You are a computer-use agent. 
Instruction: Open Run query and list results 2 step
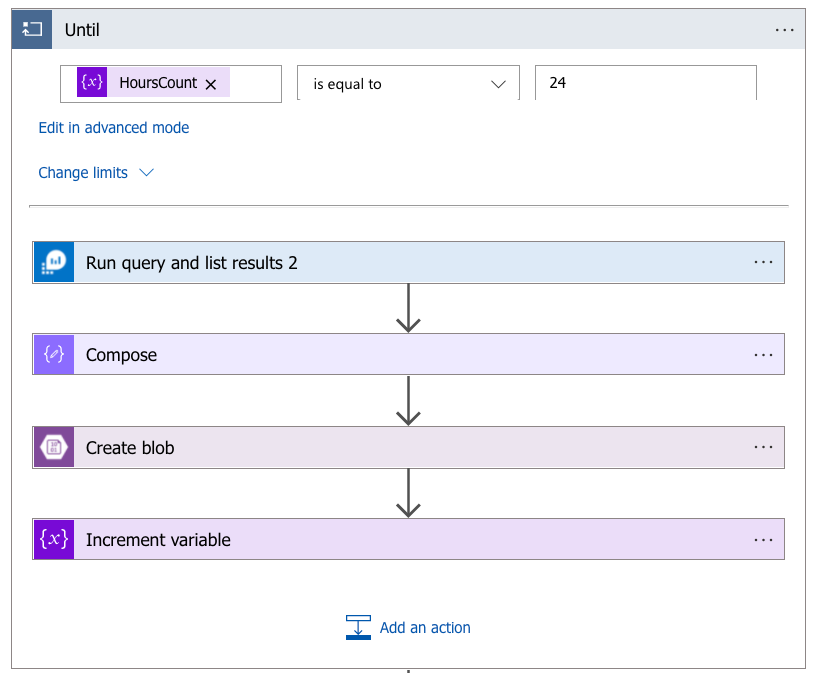click(x=400, y=263)
